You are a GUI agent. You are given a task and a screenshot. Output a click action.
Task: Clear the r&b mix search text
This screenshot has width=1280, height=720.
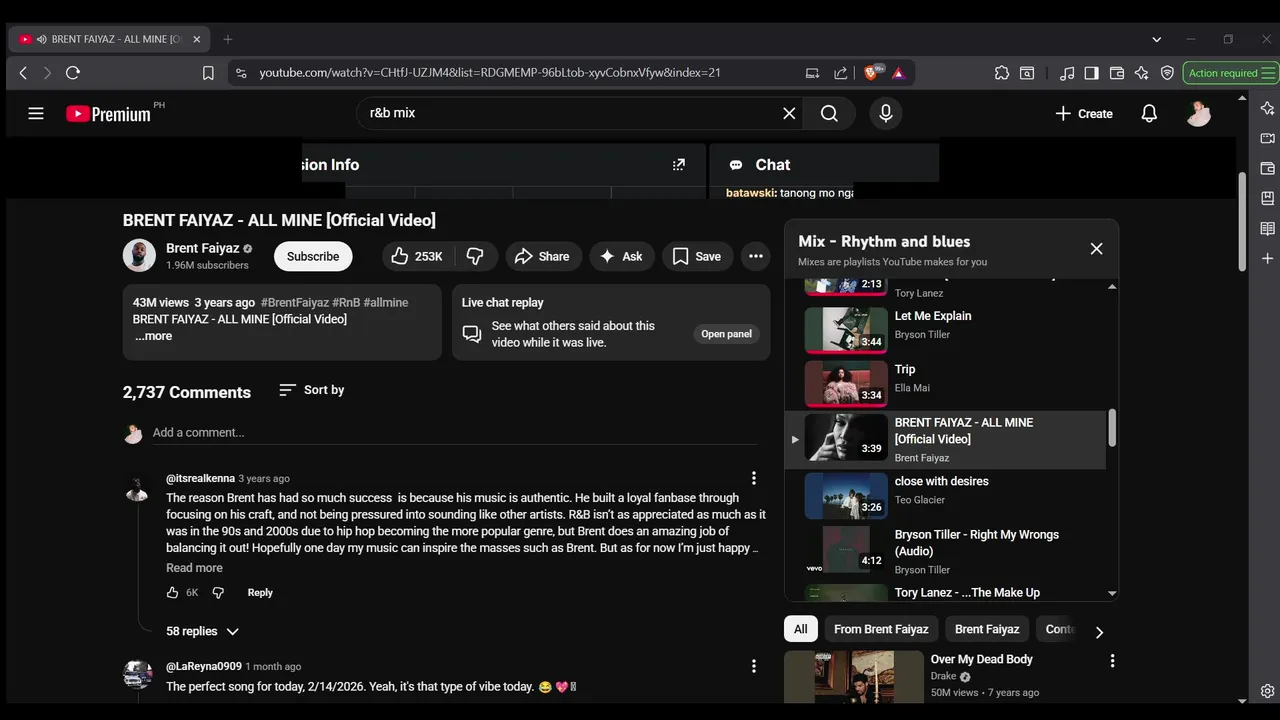pos(789,113)
